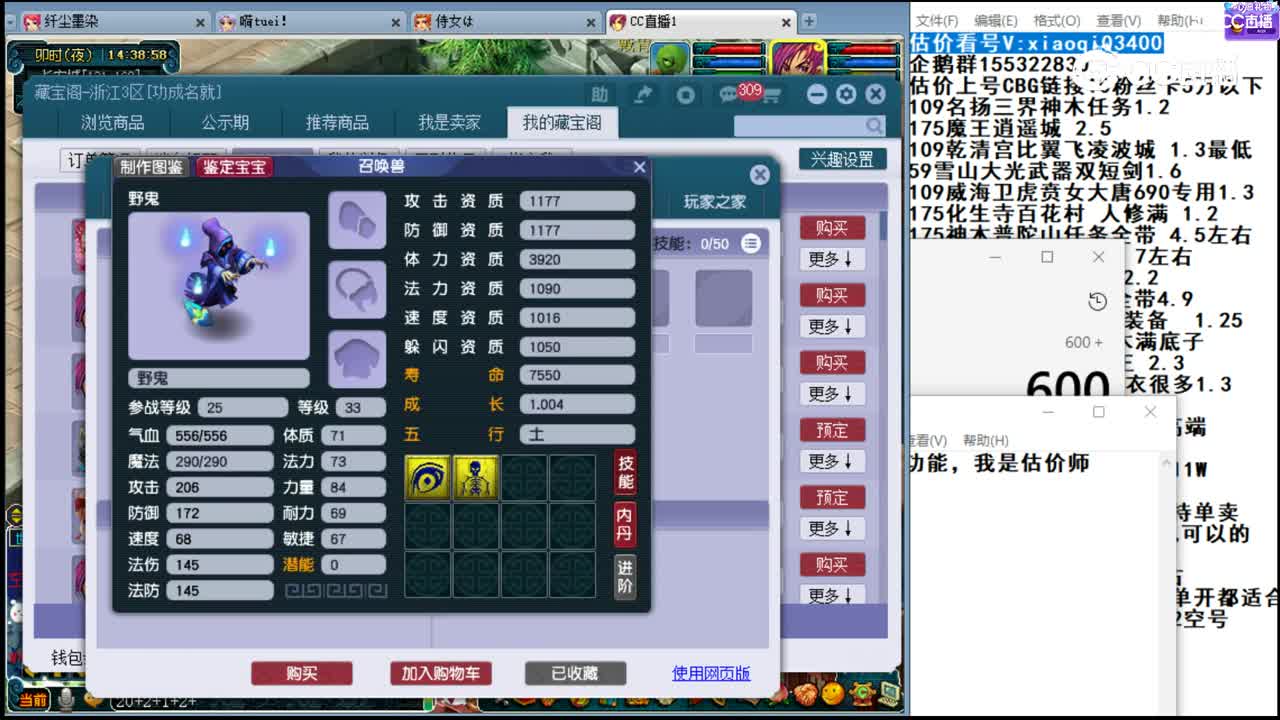1280x720 pixels.
Task: Expand third 更多↓ dropdown in list
Action: pos(832,393)
